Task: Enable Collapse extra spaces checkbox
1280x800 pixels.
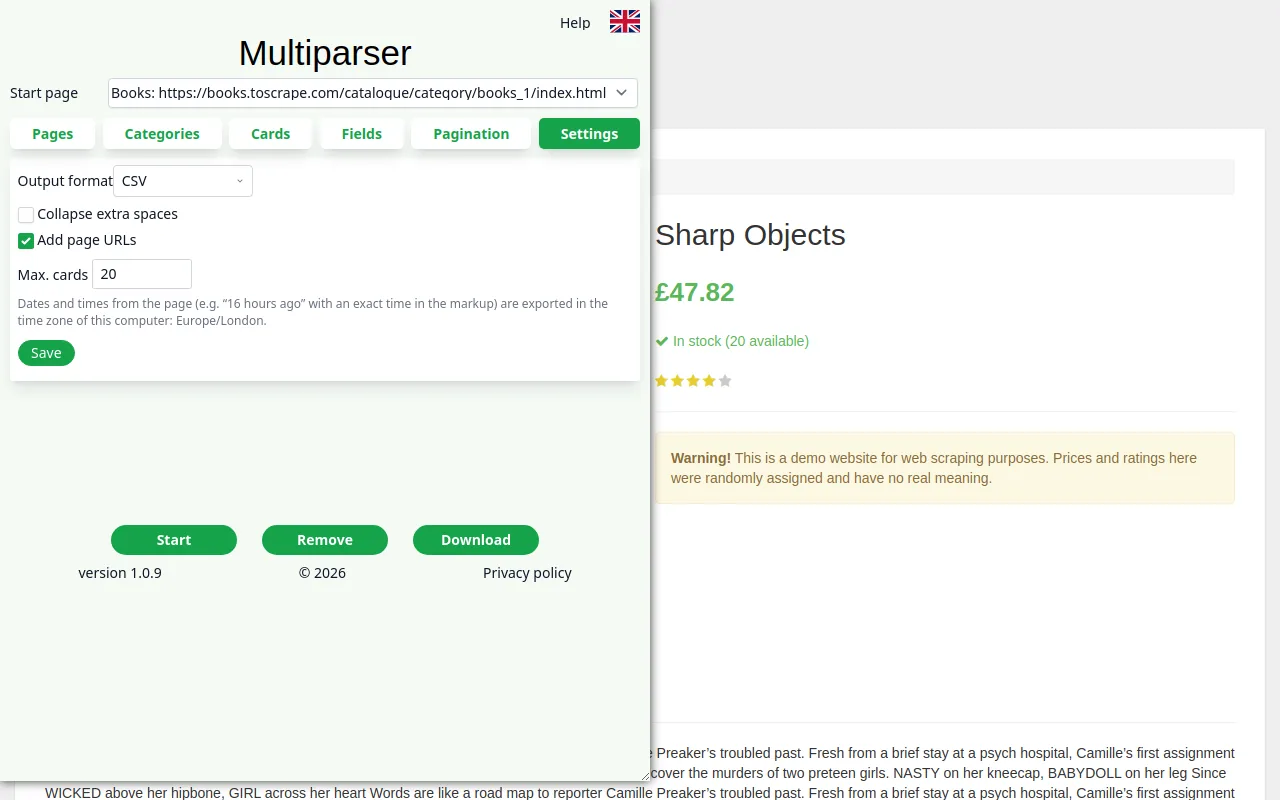Action: coord(26,214)
